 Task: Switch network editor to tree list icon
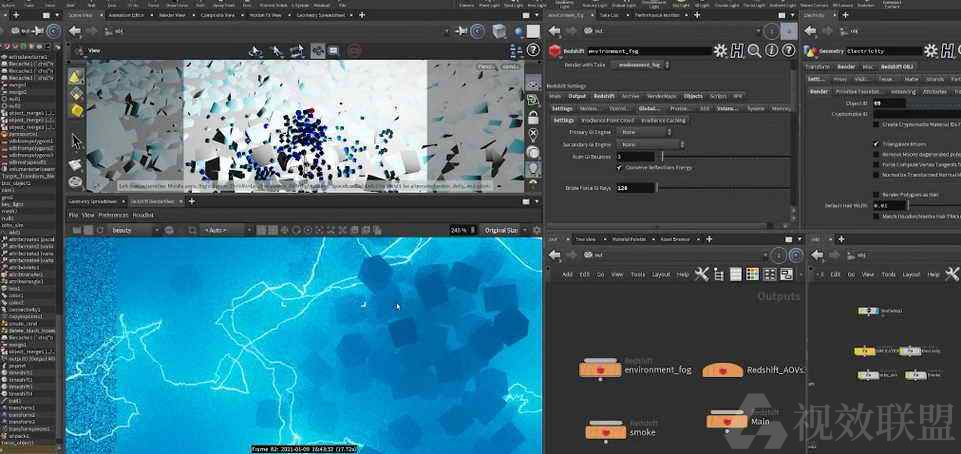click(x=719, y=274)
